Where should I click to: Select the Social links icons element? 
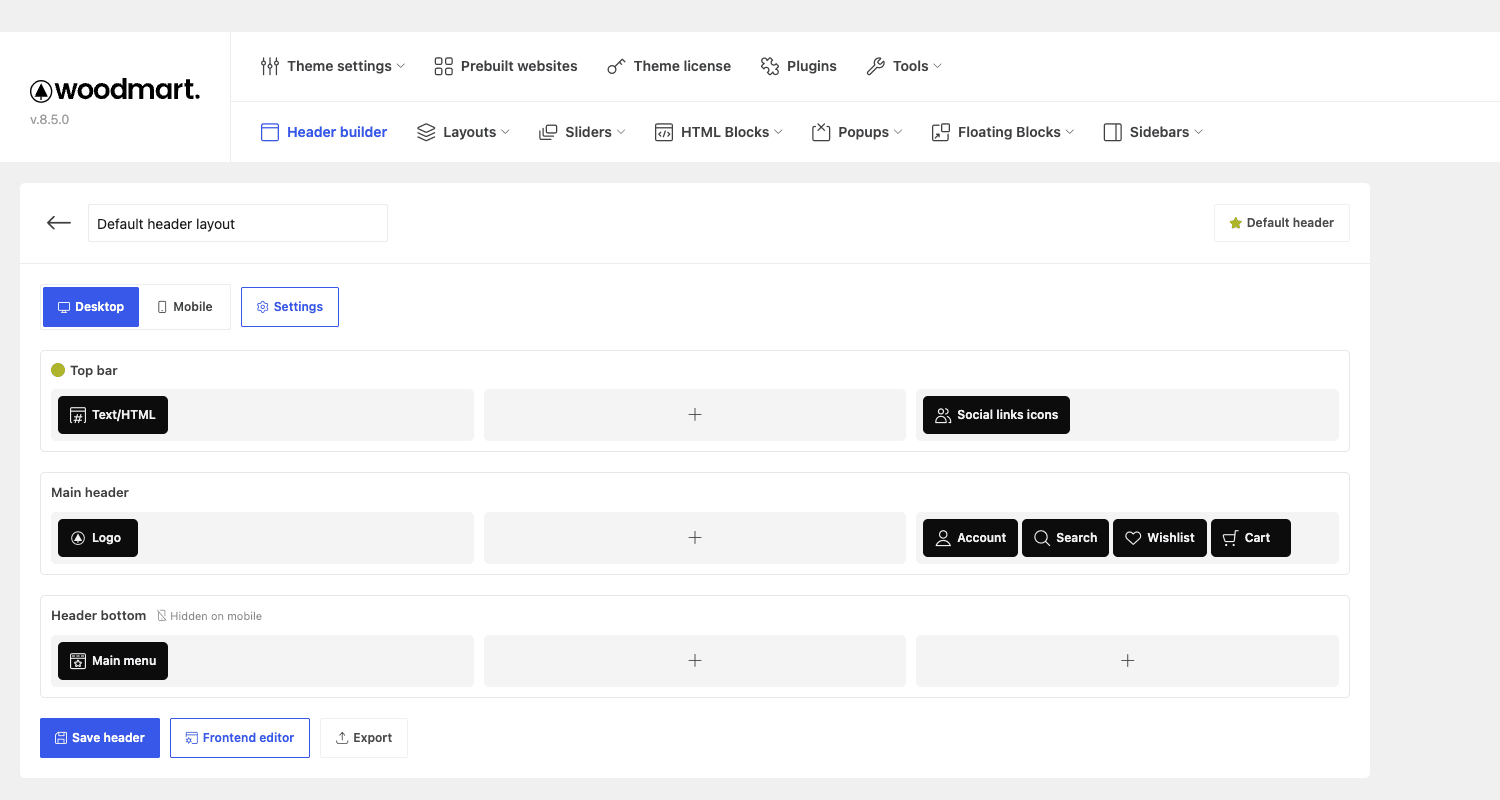click(x=996, y=415)
